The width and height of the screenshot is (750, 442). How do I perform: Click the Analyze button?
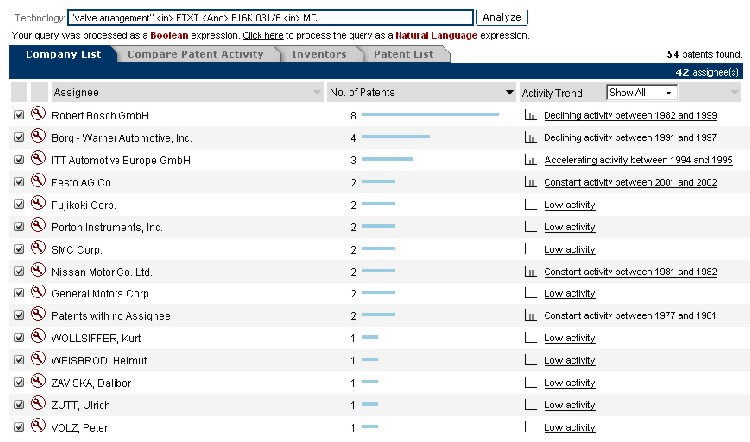click(502, 17)
